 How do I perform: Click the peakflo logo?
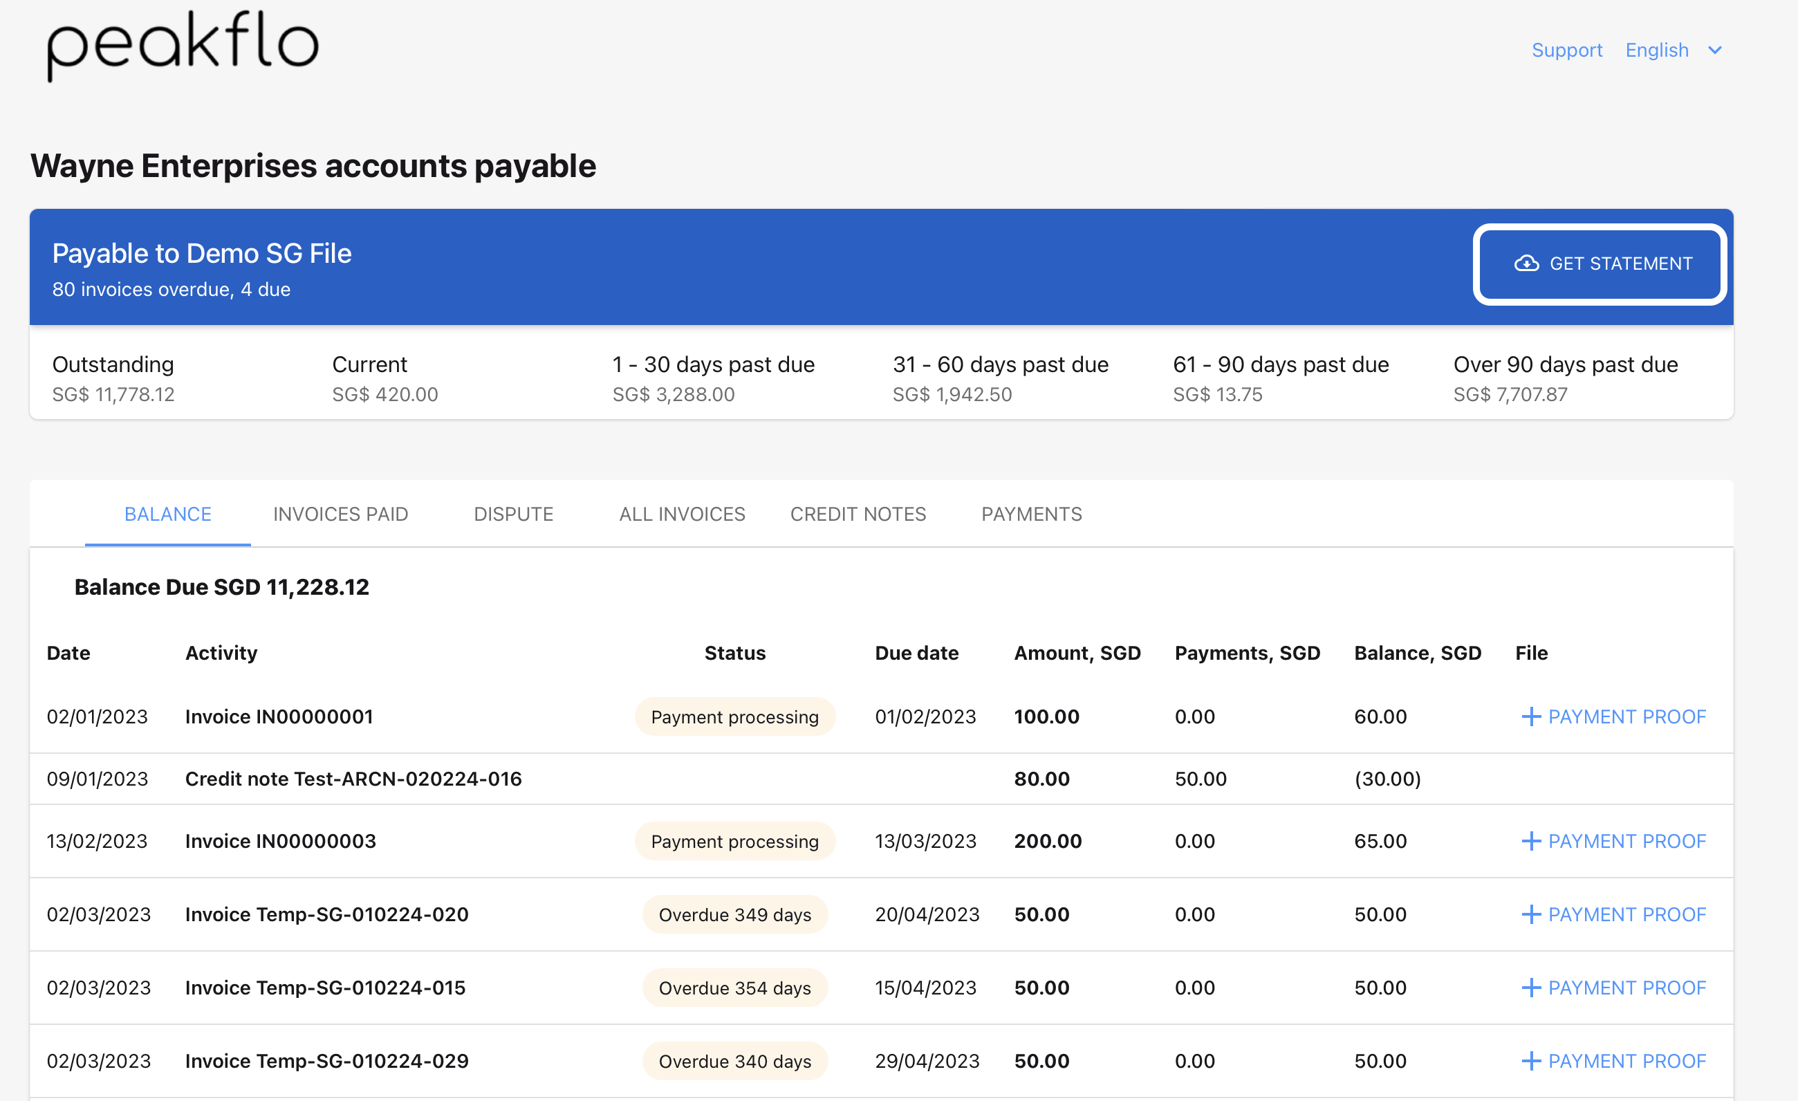[x=182, y=44]
